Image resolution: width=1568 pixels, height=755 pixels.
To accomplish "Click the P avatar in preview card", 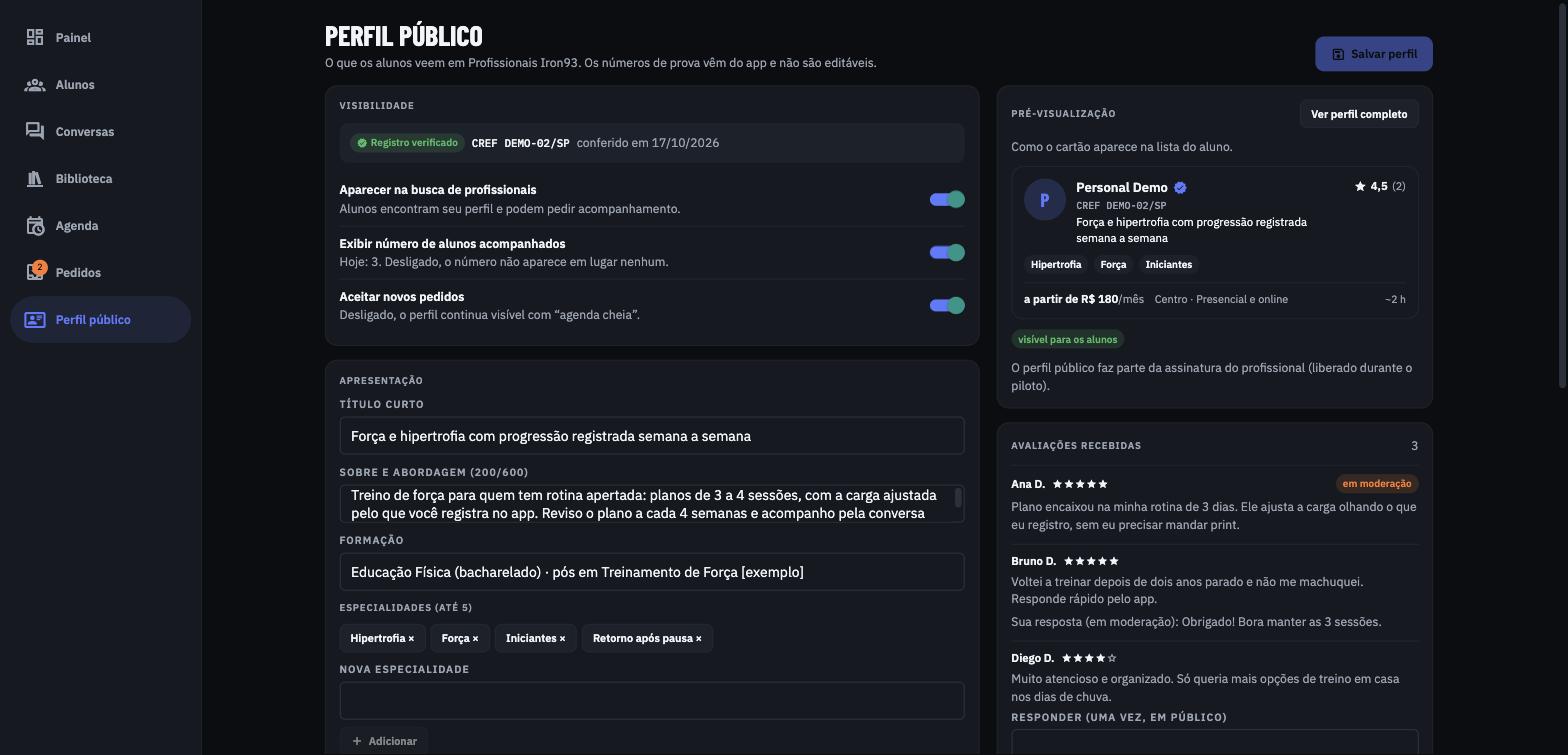I will 1044,200.
